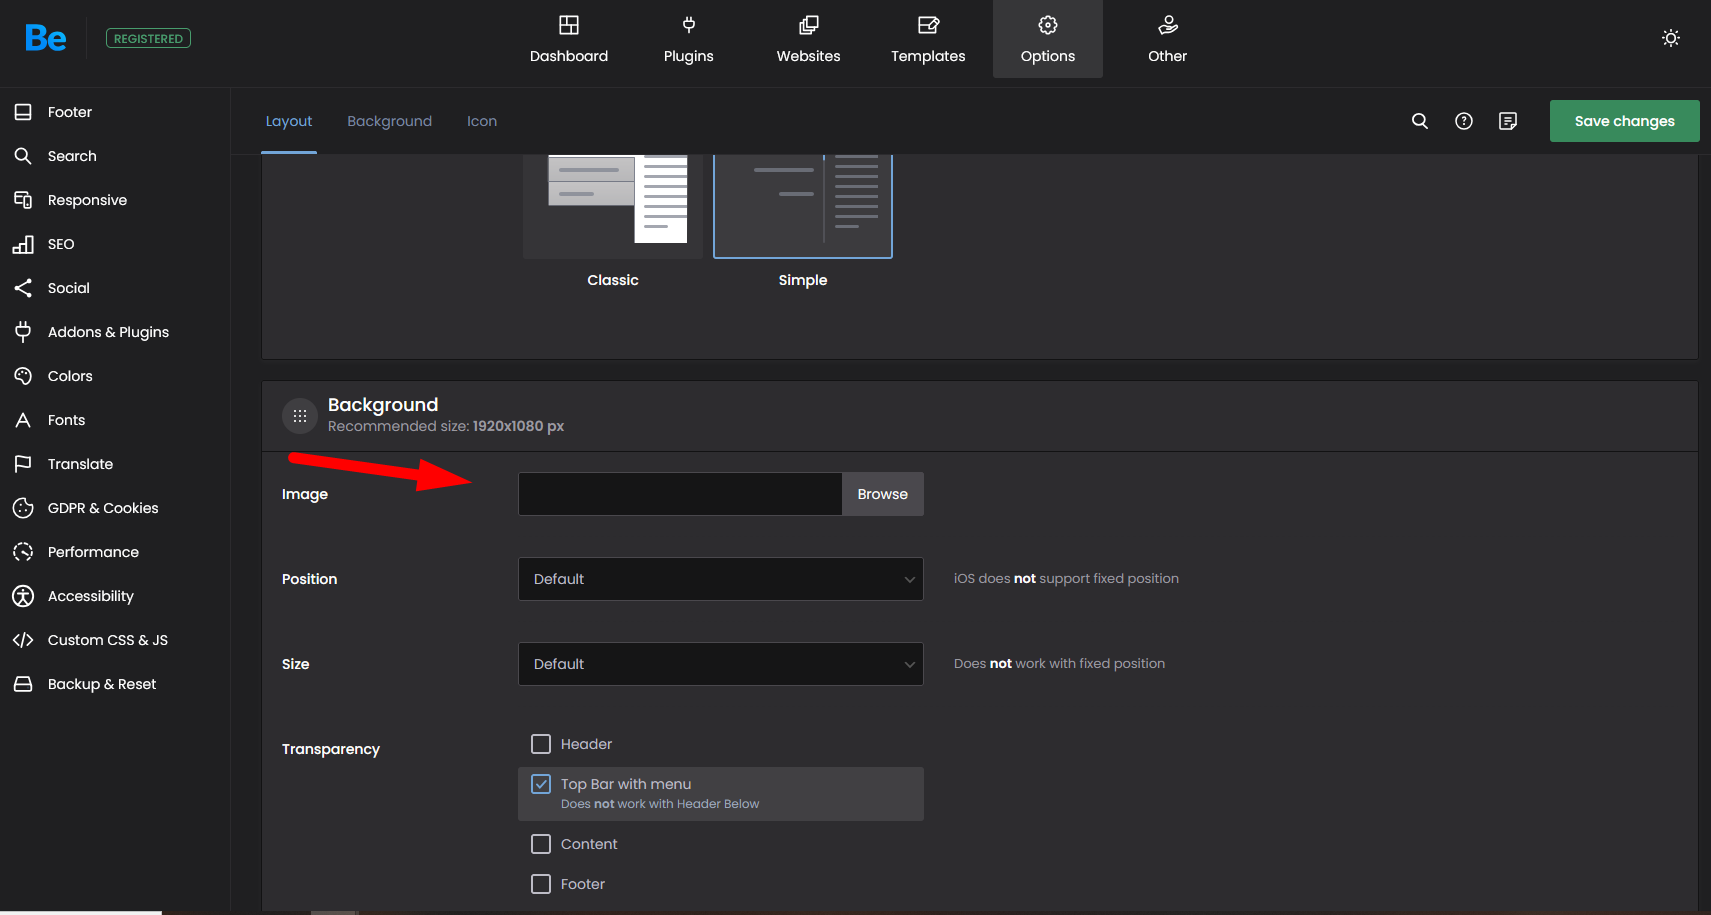
Task: Open the Options gear icon
Action: 1048,25
